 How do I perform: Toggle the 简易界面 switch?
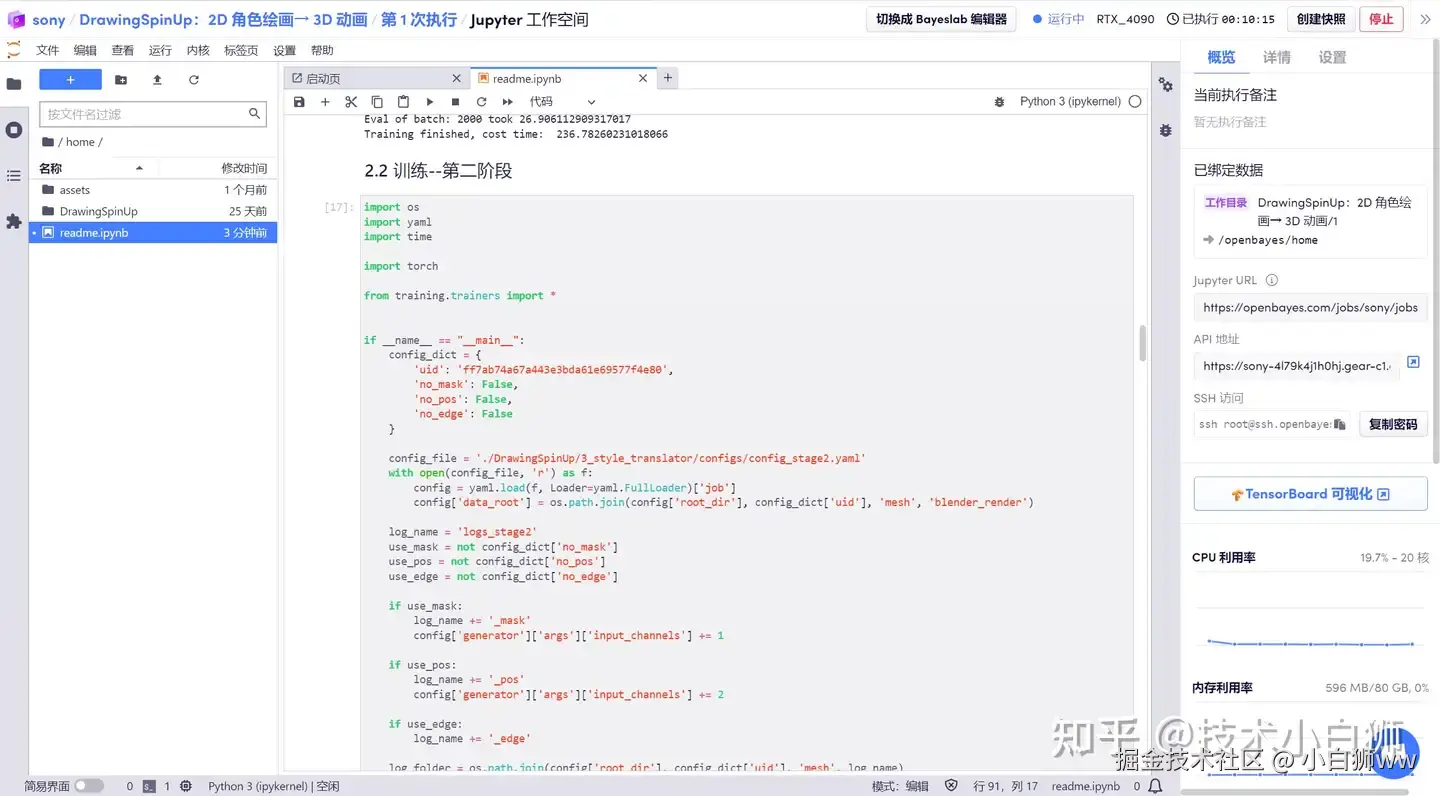point(88,786)
